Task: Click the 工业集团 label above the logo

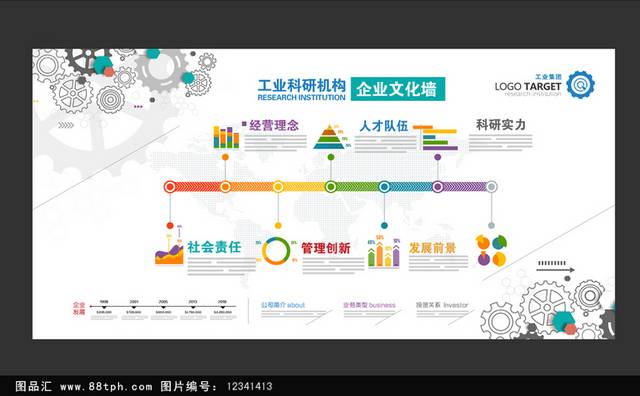Action: coord(549,77)
